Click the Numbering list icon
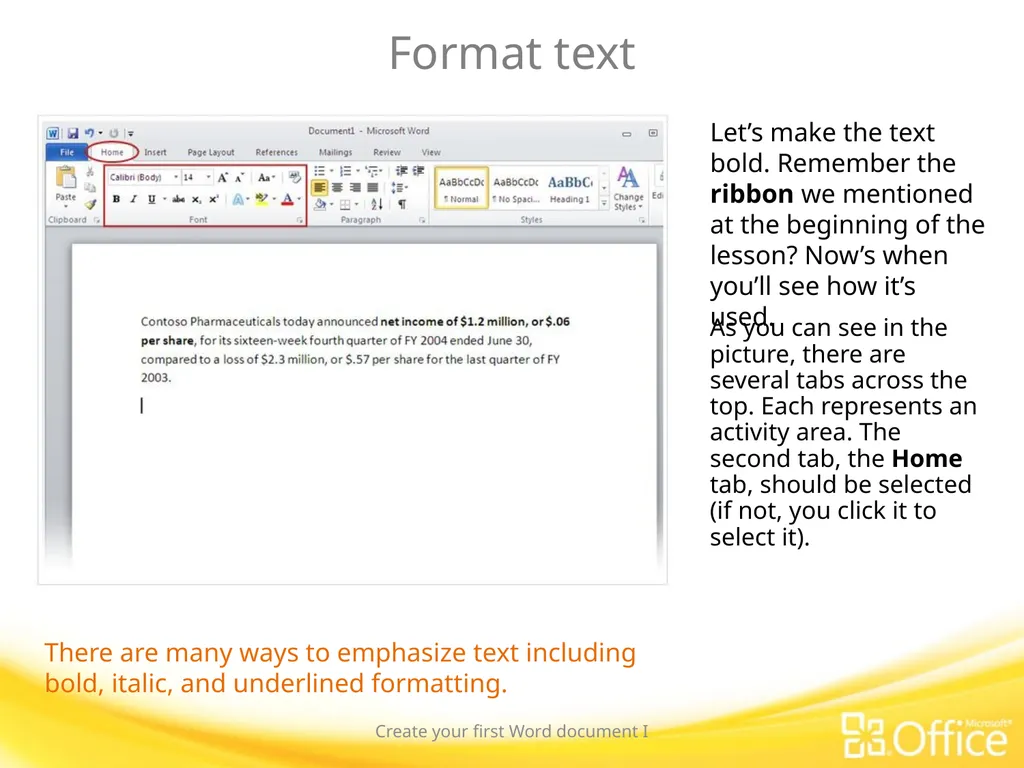Viewport: 1024px width, 768px height. [345, 171]
